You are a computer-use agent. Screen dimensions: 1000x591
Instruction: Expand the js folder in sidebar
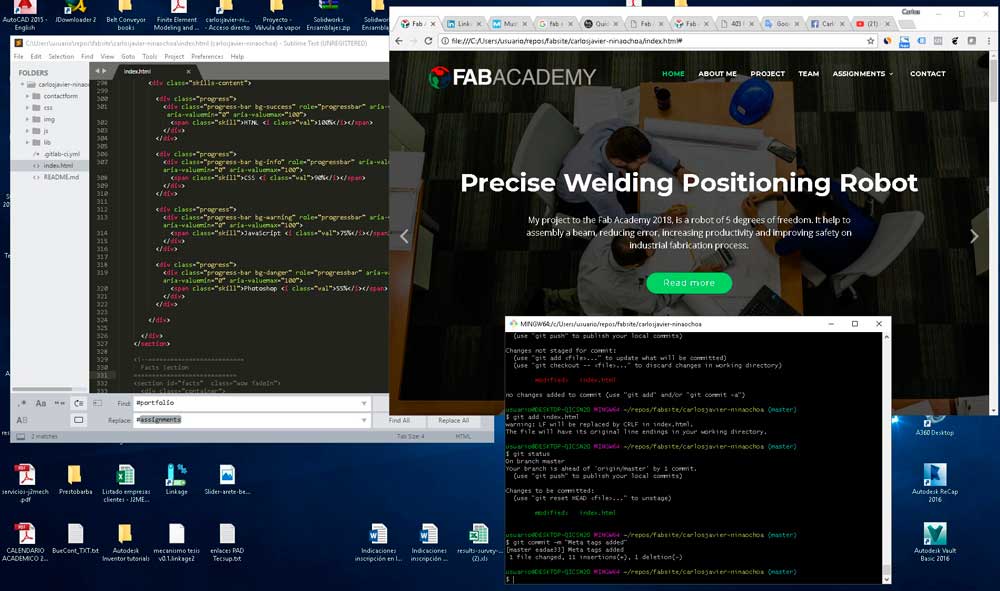pyautogui.click(x=27, y=131)
